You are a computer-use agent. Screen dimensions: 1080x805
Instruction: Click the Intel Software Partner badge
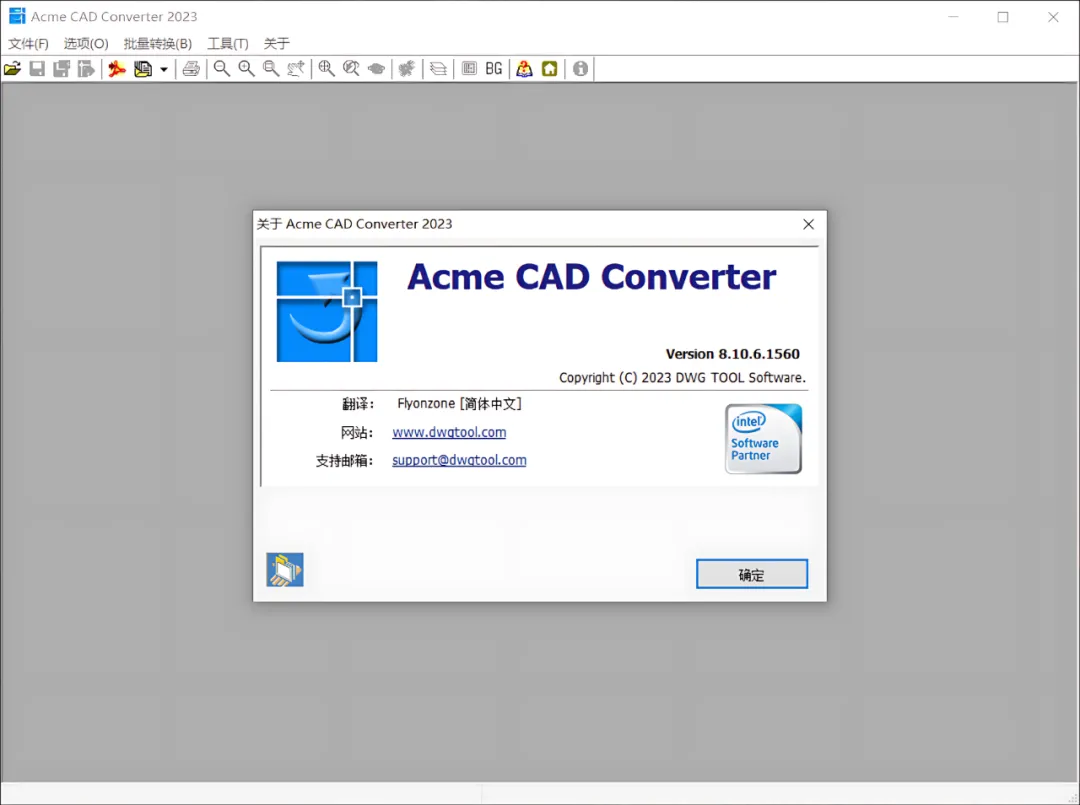pyautogui.click(x=763, y=439)
